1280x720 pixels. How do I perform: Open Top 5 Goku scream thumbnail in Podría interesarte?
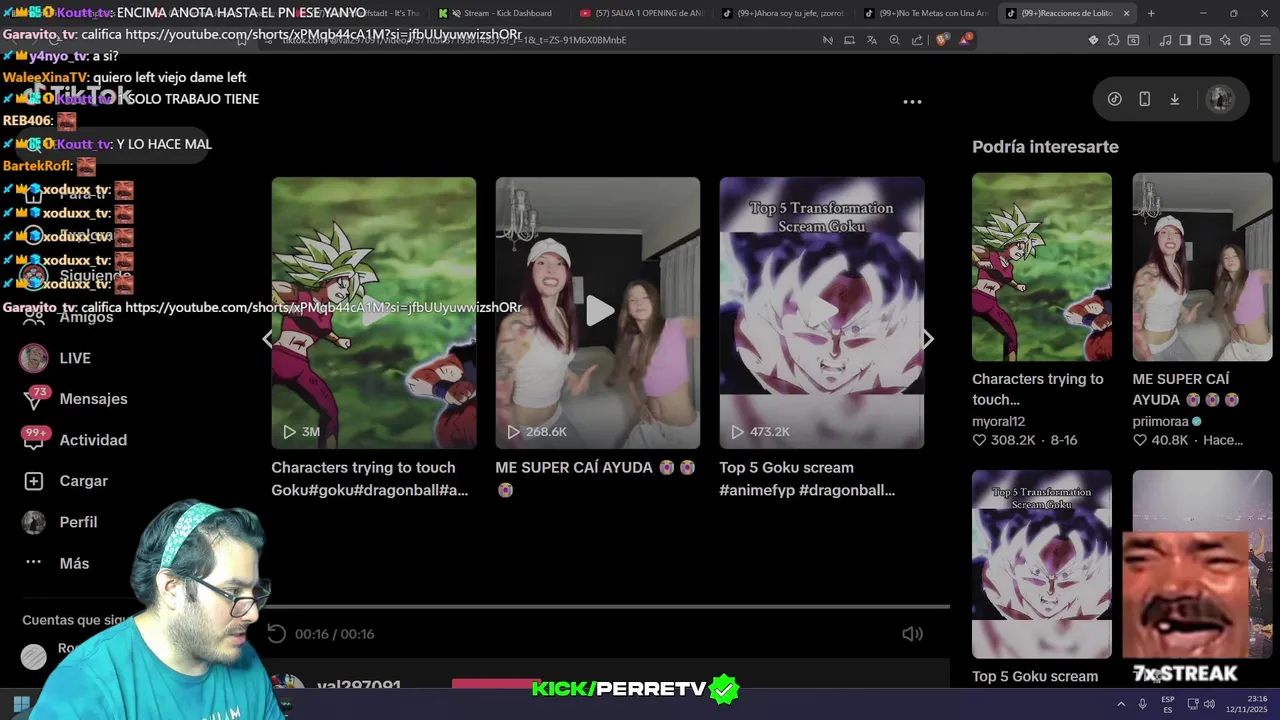pos(1042,564)
